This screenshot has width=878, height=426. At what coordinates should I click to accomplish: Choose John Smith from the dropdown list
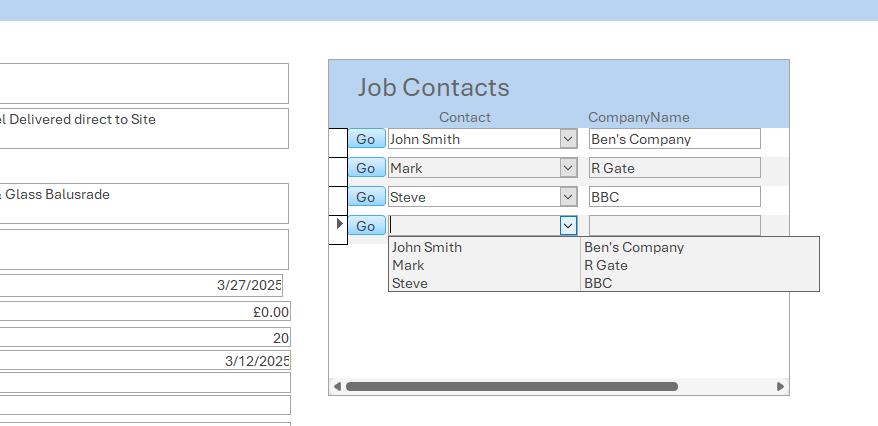coord(427,247)
